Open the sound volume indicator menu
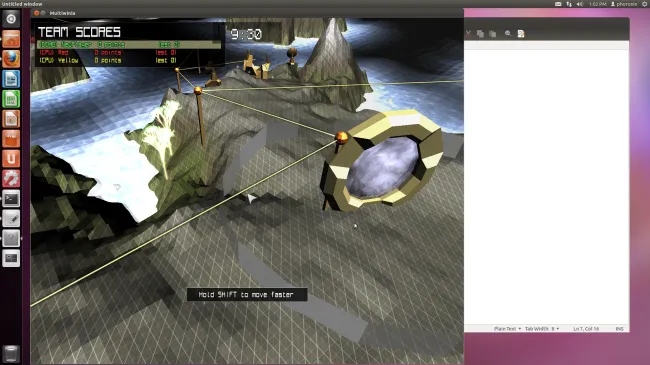Image resolution: width=650 pixels, height=365 pixels. pyautogui.click(x=580, y=4)
